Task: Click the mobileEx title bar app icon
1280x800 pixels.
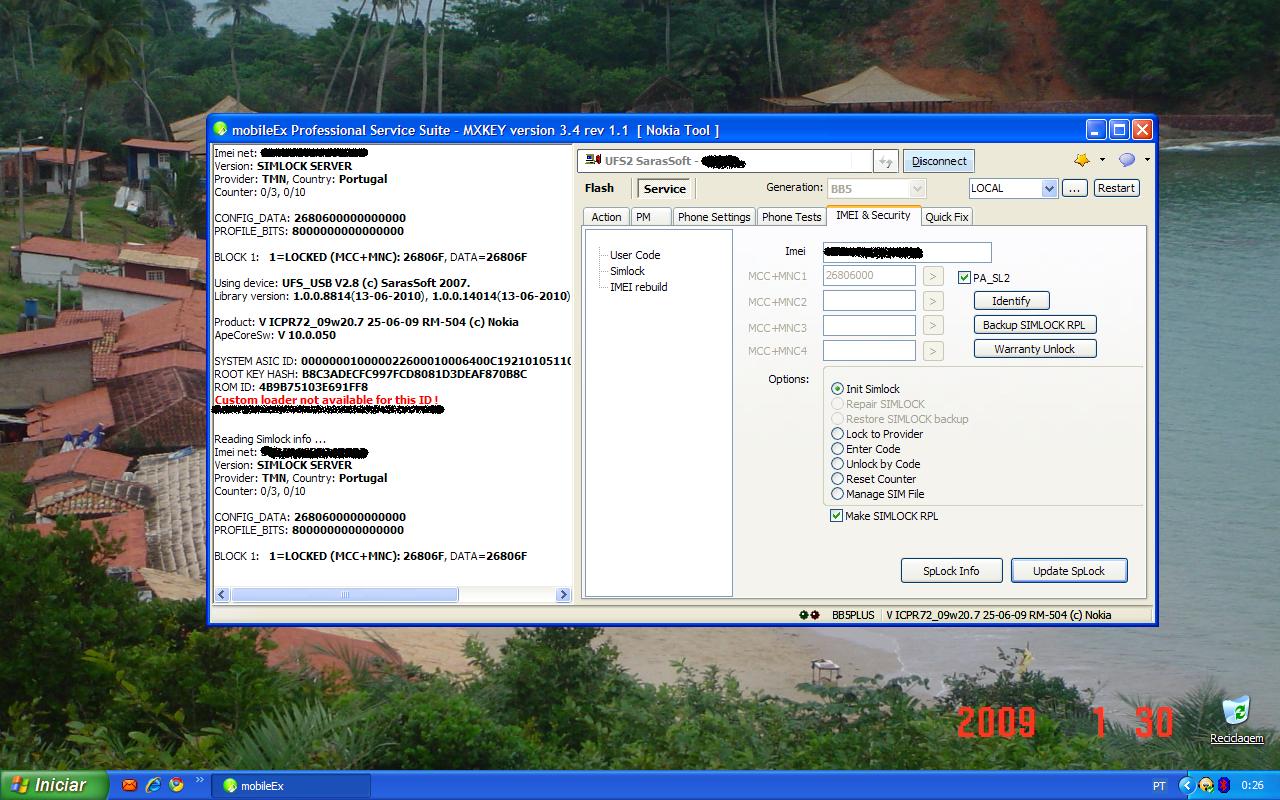Action: (221, 130)
